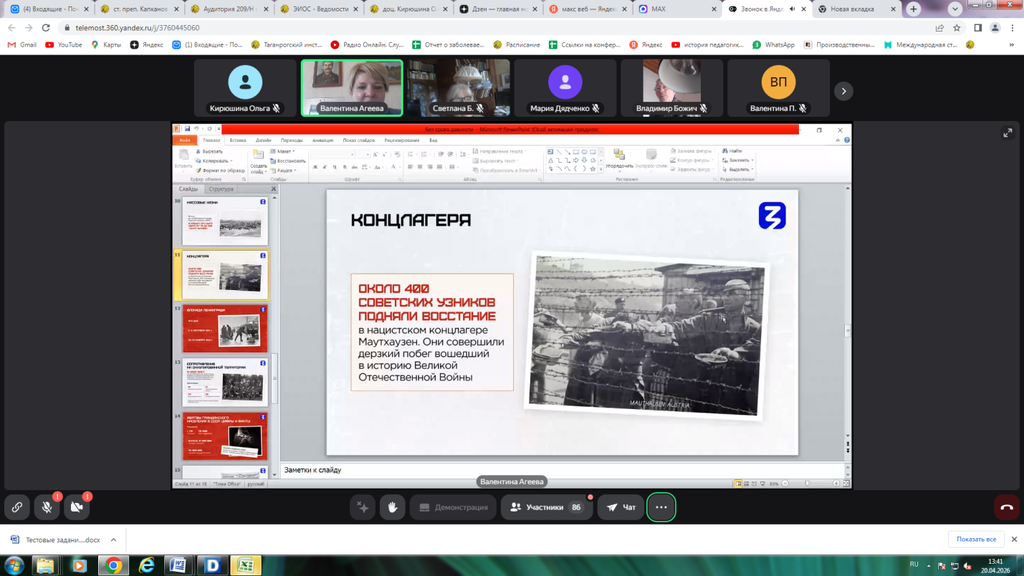Toggle the camera on
Viewport: 1024px width, 576px height.
[x=77, y=507]
